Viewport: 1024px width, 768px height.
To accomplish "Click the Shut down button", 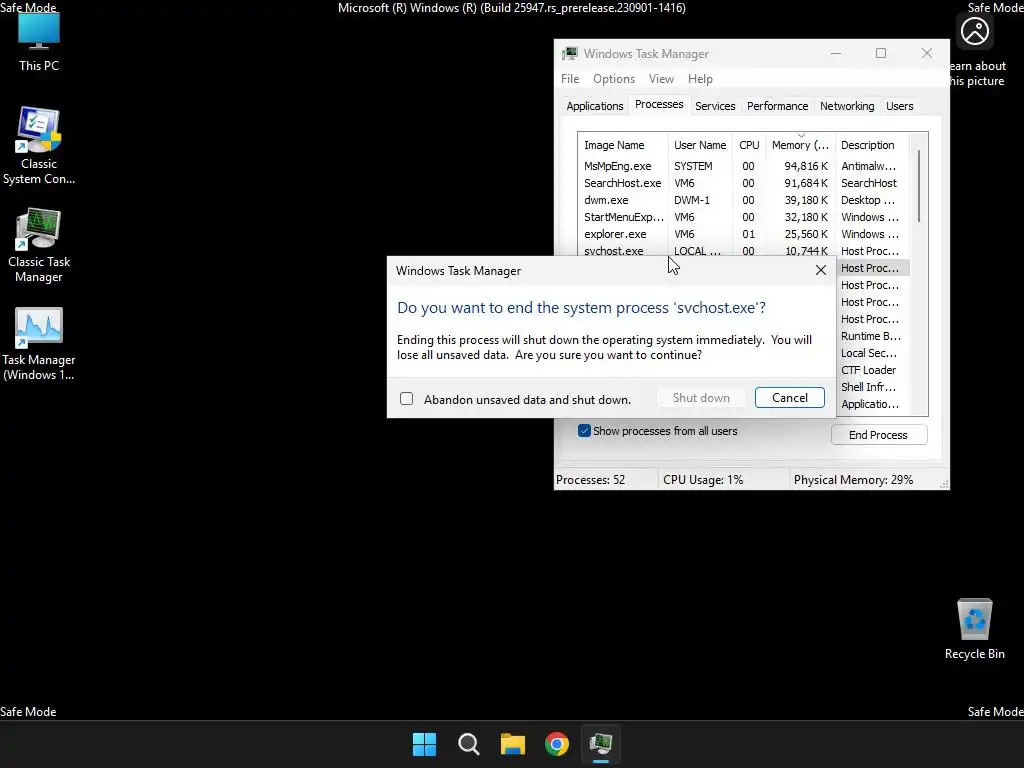I will 701,398.
